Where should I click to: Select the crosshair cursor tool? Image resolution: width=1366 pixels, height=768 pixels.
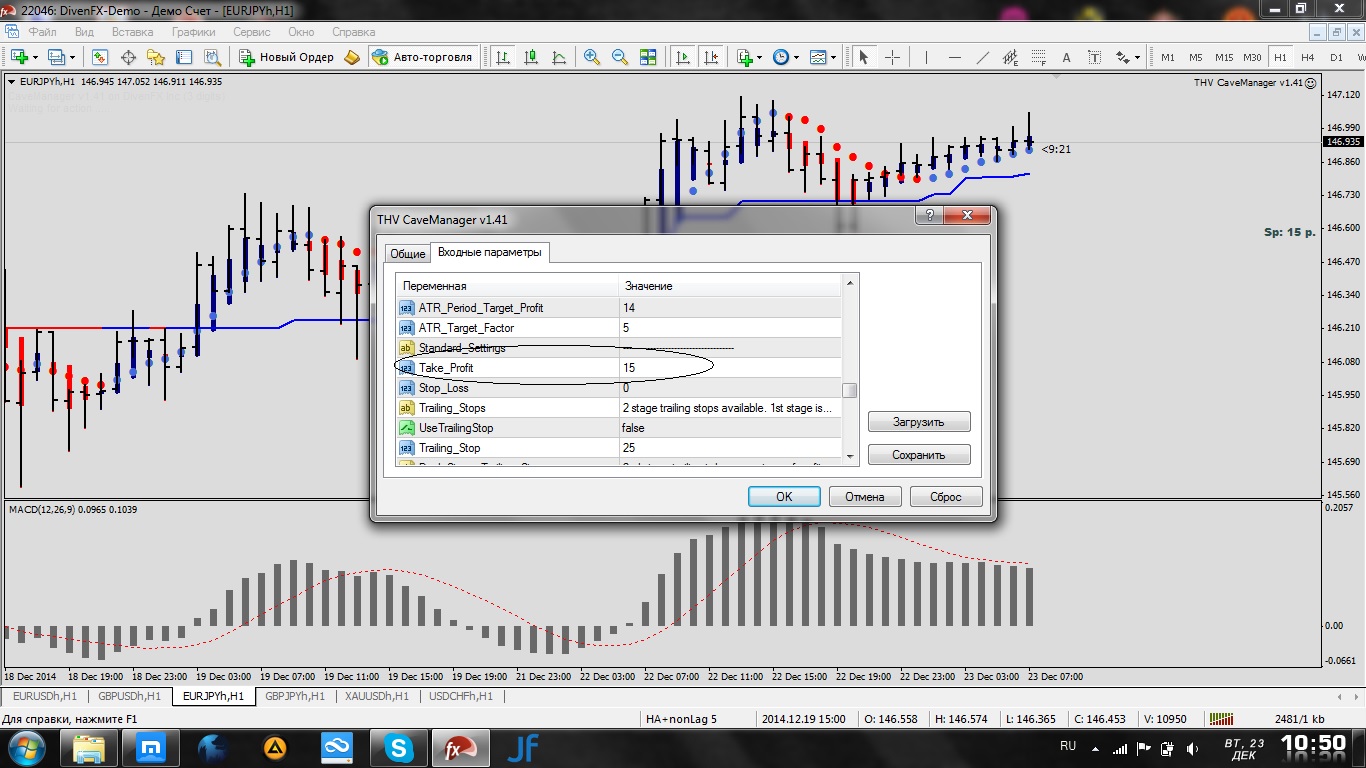[x=892, y=57]
